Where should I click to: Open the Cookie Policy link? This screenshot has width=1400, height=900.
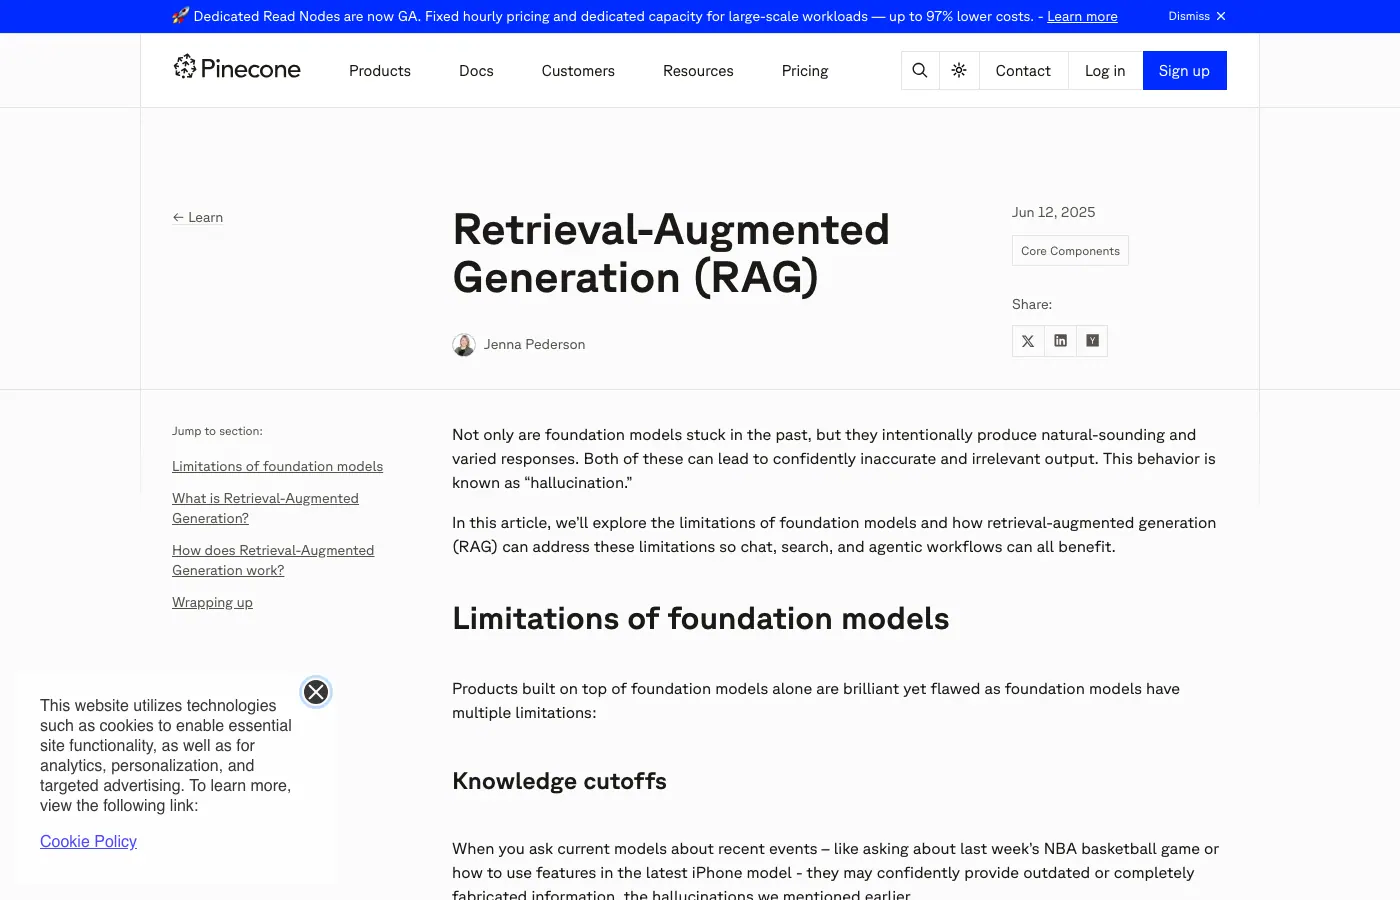coord(88,841)
